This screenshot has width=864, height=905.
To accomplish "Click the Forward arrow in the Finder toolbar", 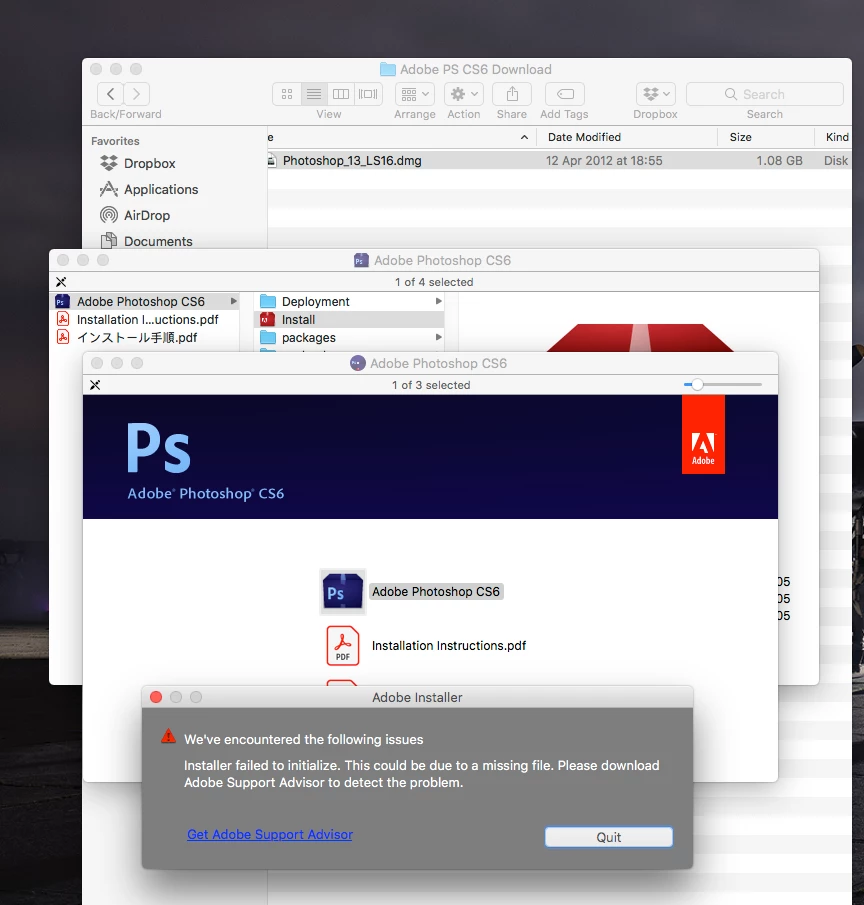I will 136,94.
